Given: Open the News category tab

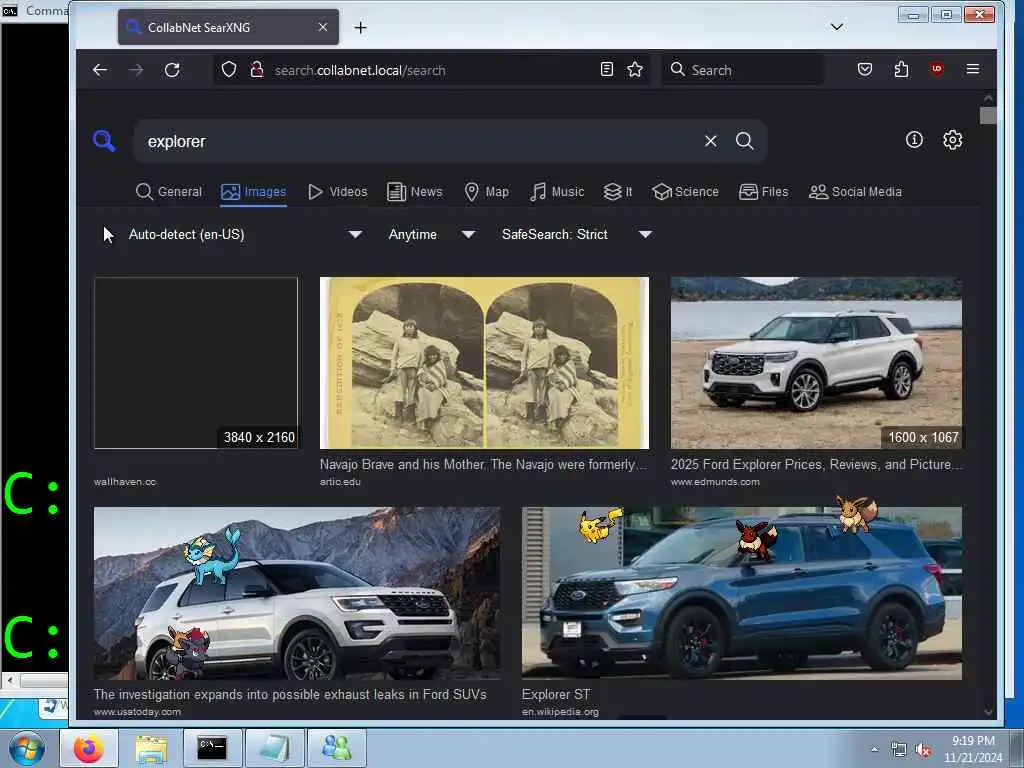Looking at the screenshot, I should point(415,191).
